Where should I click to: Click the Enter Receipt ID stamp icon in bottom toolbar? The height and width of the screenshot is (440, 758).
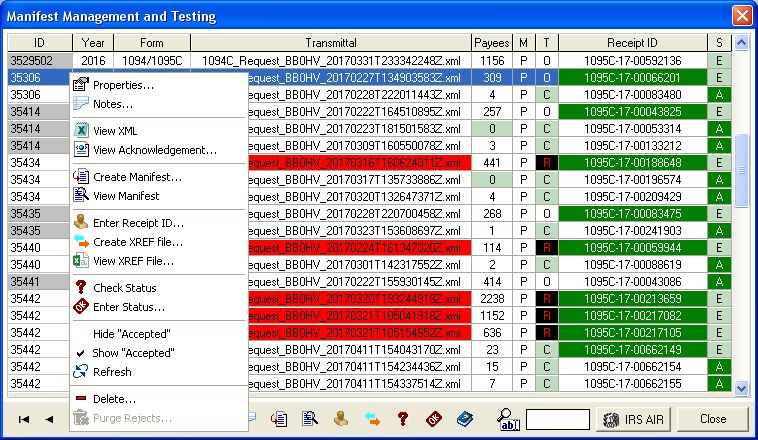[341, 419]
